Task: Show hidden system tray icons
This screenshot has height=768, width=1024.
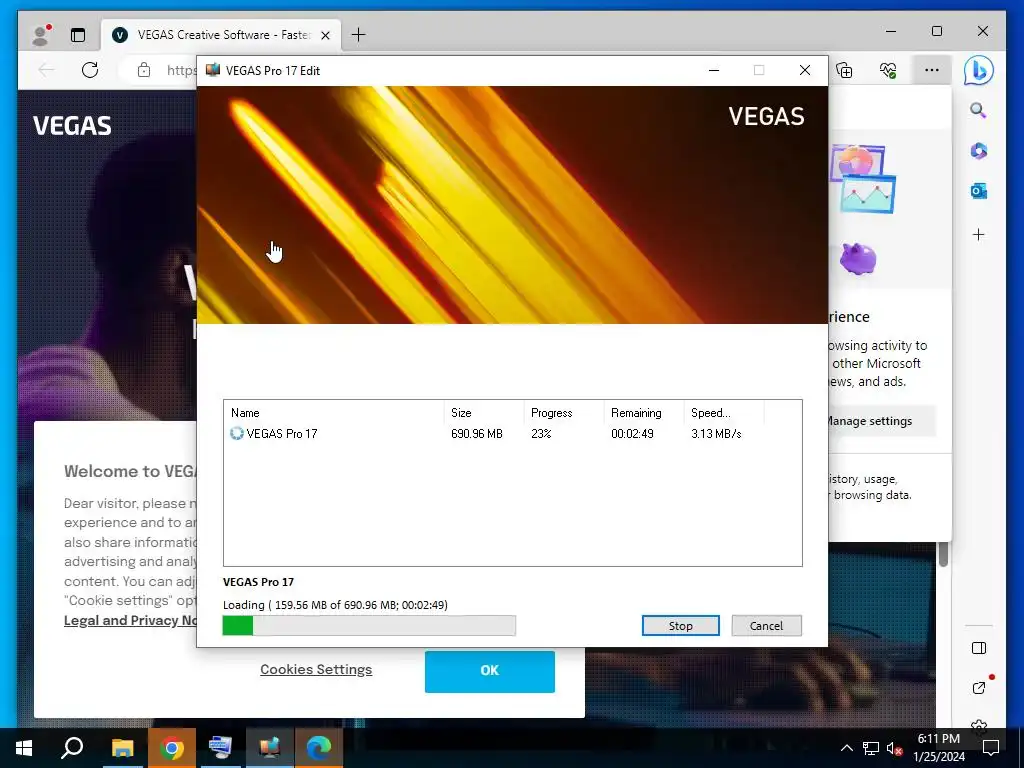Action: (846, 748)
